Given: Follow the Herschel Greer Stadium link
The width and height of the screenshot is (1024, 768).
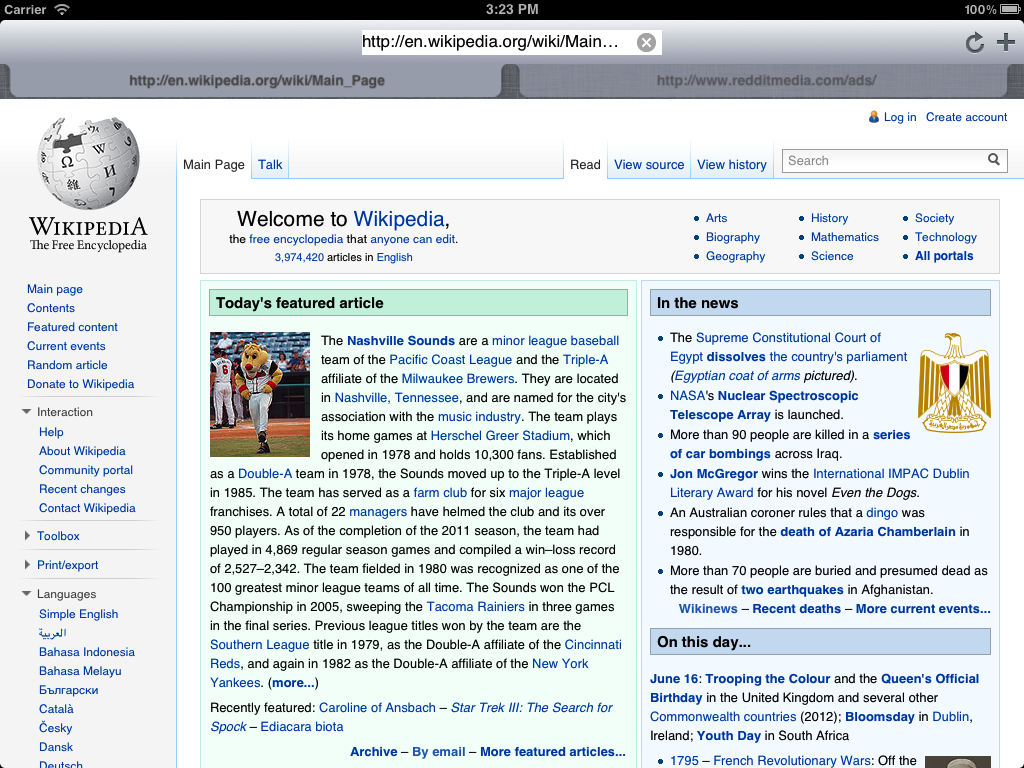Looking at the screenshot, I should click(500, 436).
